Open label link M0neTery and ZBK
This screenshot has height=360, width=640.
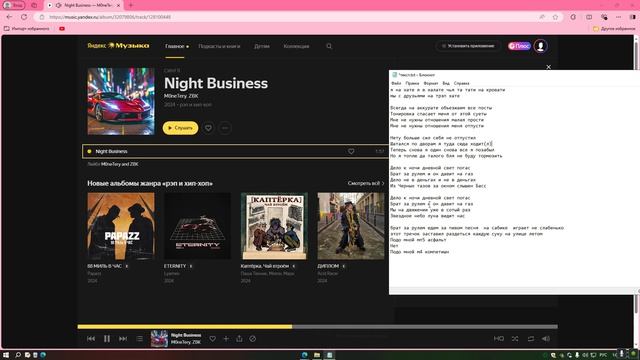[120, 164]
